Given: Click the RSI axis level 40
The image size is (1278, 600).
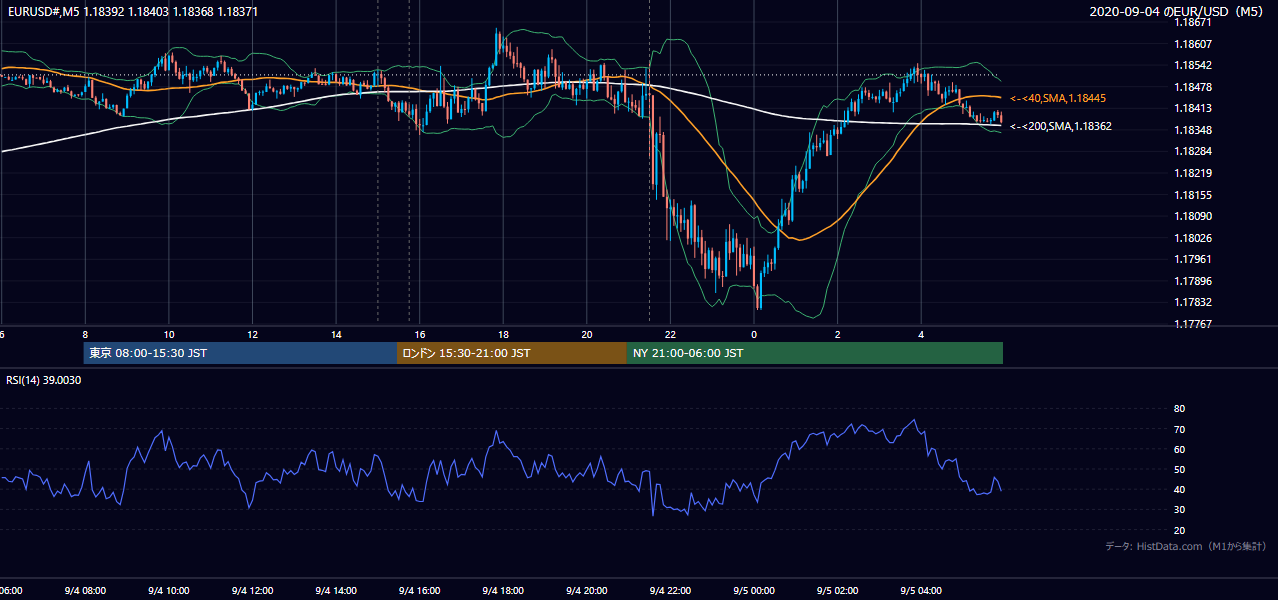Looking at the screenshot, I should (x=1179, y=489).
